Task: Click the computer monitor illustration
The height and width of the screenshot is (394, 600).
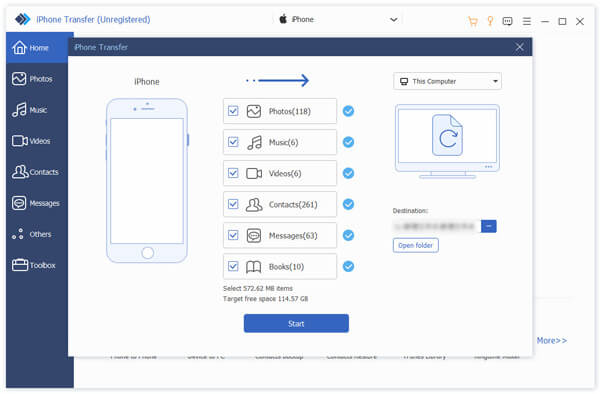Action: coord(447,141)
